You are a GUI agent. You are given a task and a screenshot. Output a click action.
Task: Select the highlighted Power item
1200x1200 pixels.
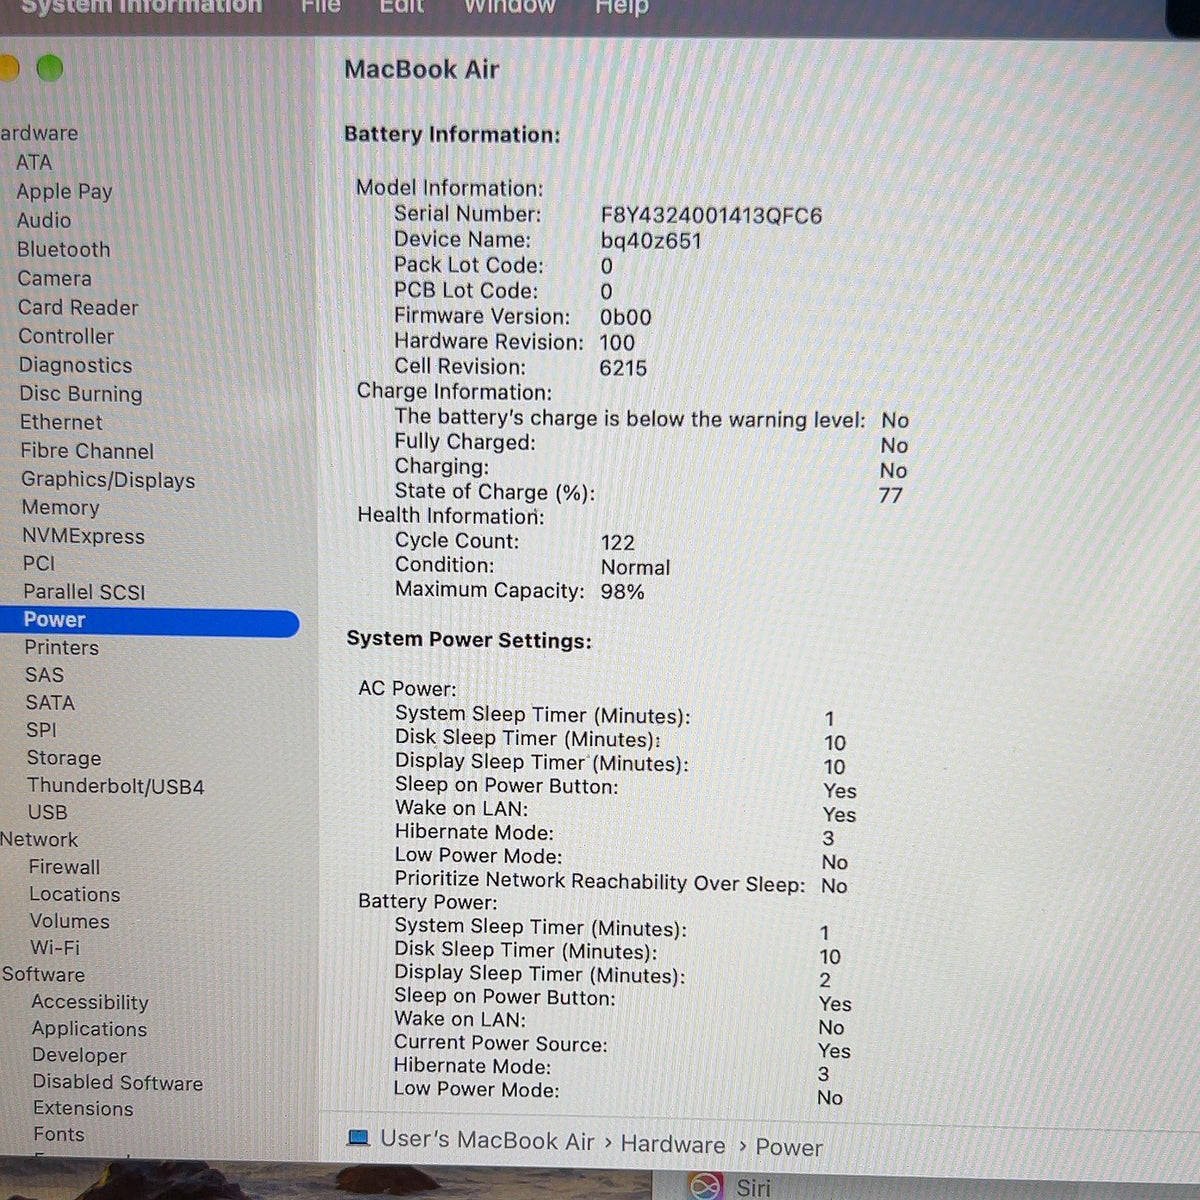coord(150,621)
